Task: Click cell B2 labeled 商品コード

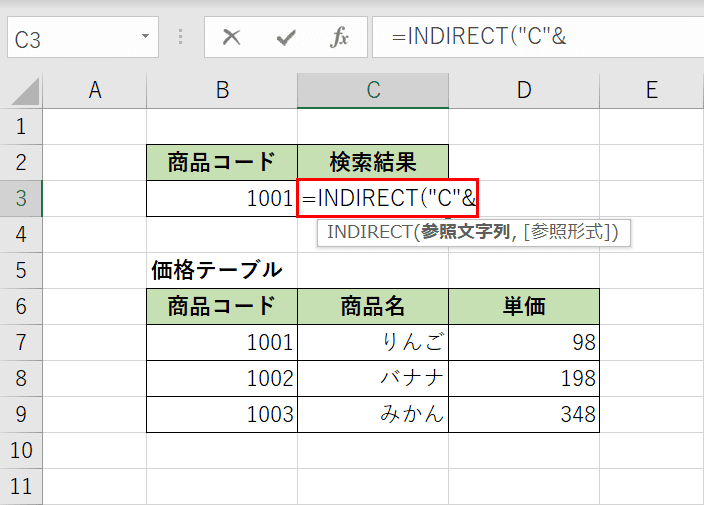Action: click(x=222, y=162)
